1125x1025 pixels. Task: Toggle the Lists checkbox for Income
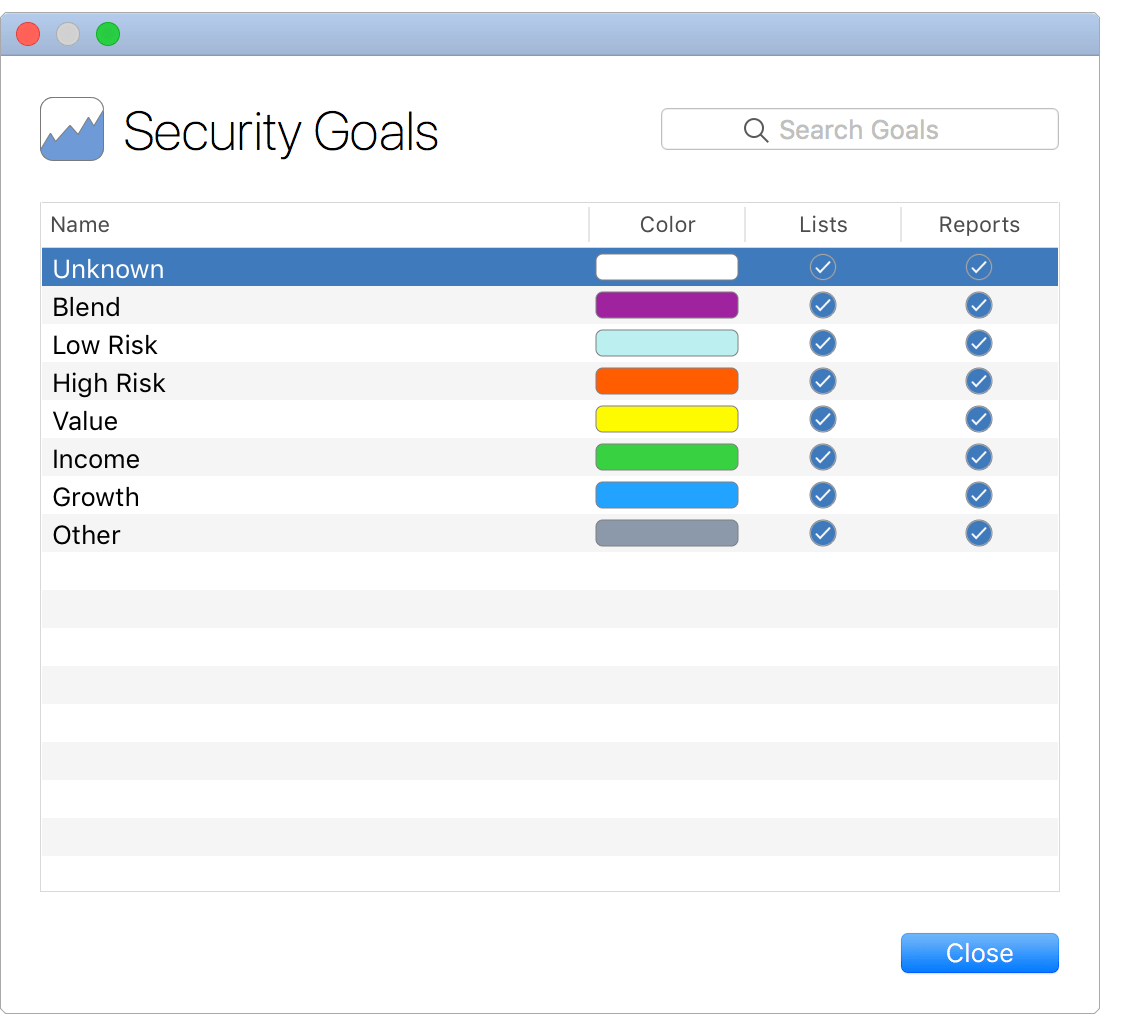823,457
